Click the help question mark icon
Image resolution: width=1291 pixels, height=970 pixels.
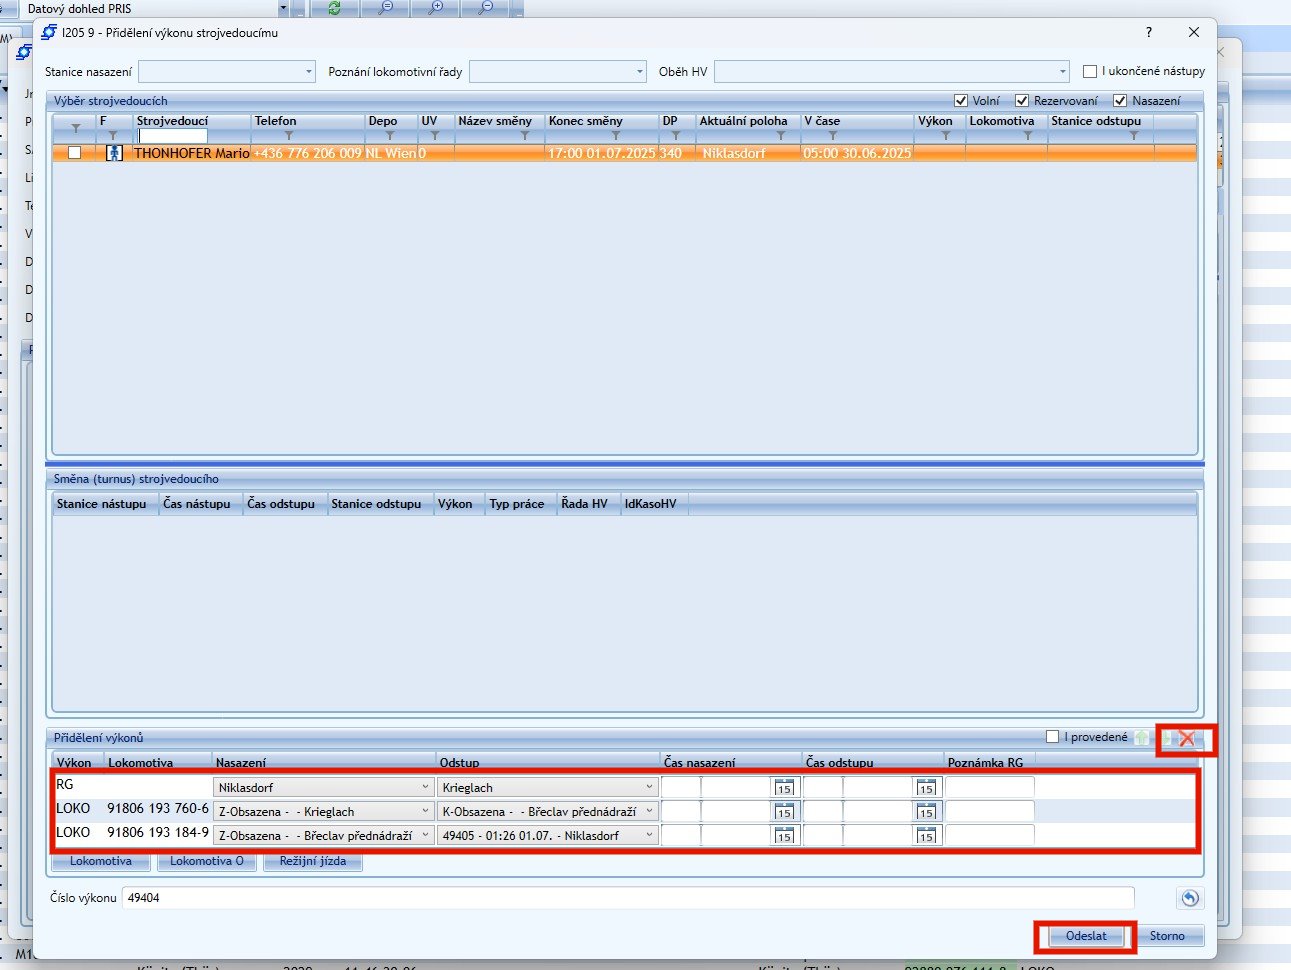click(1148, 32)
